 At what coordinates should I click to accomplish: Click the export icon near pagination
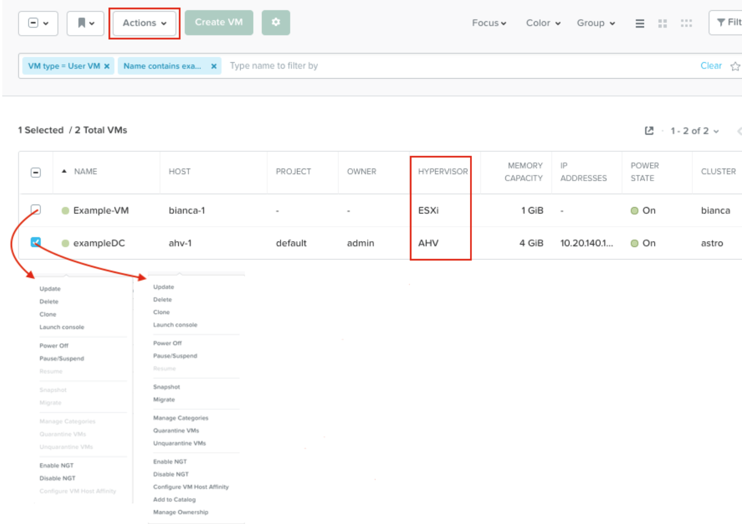(649, 131)
